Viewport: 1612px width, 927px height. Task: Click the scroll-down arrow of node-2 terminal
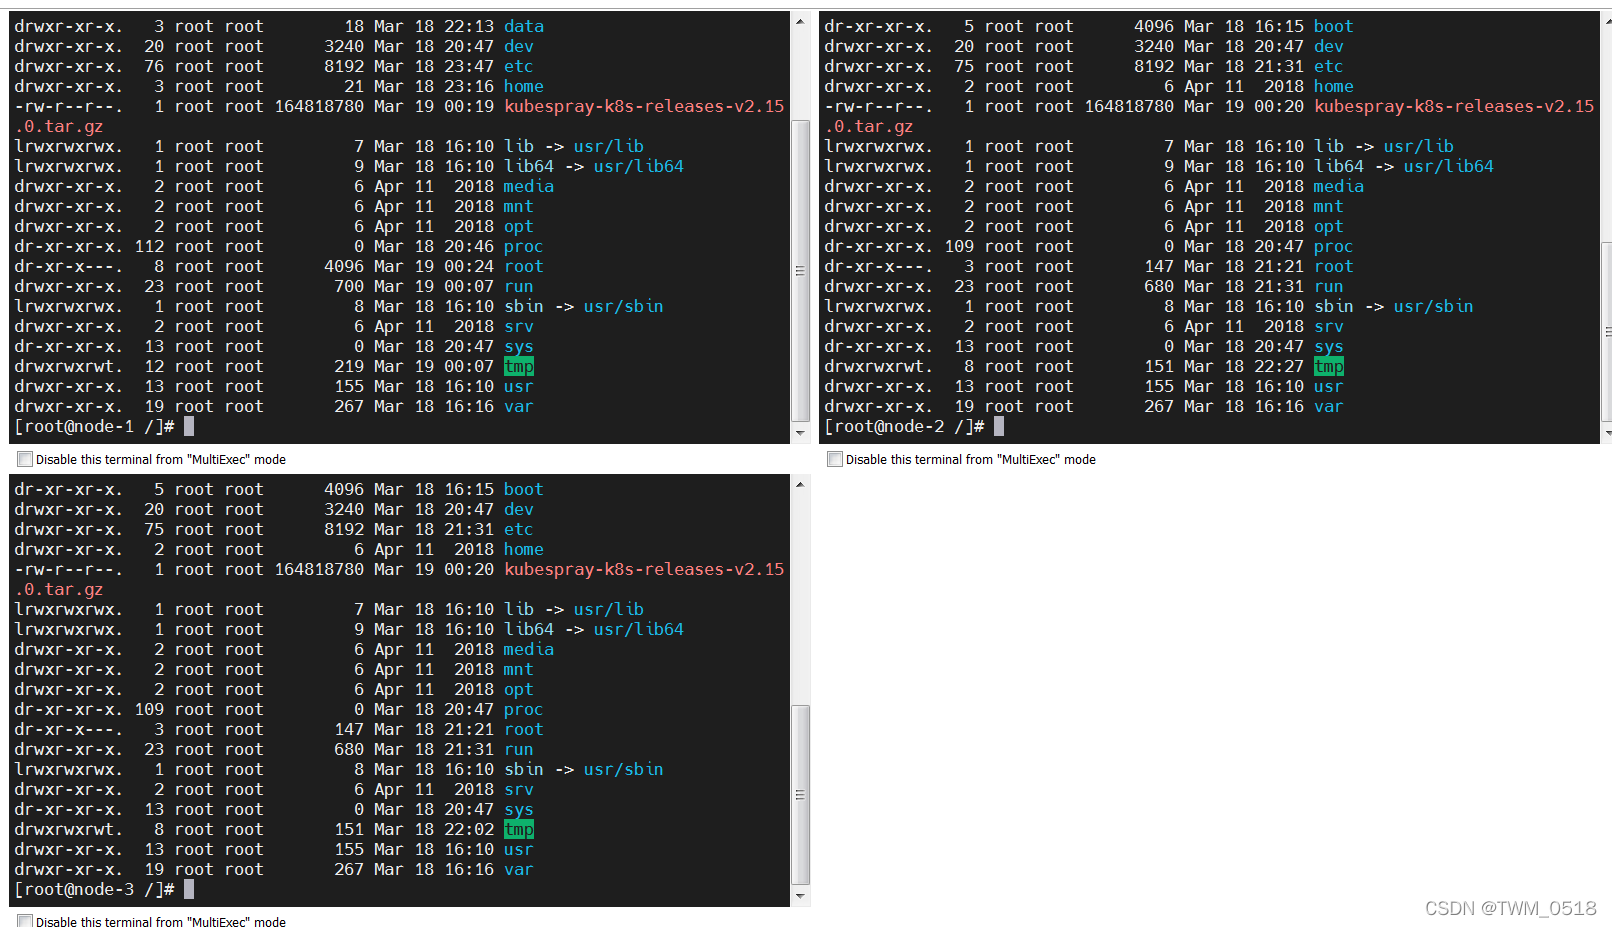tap(1606, 433)
